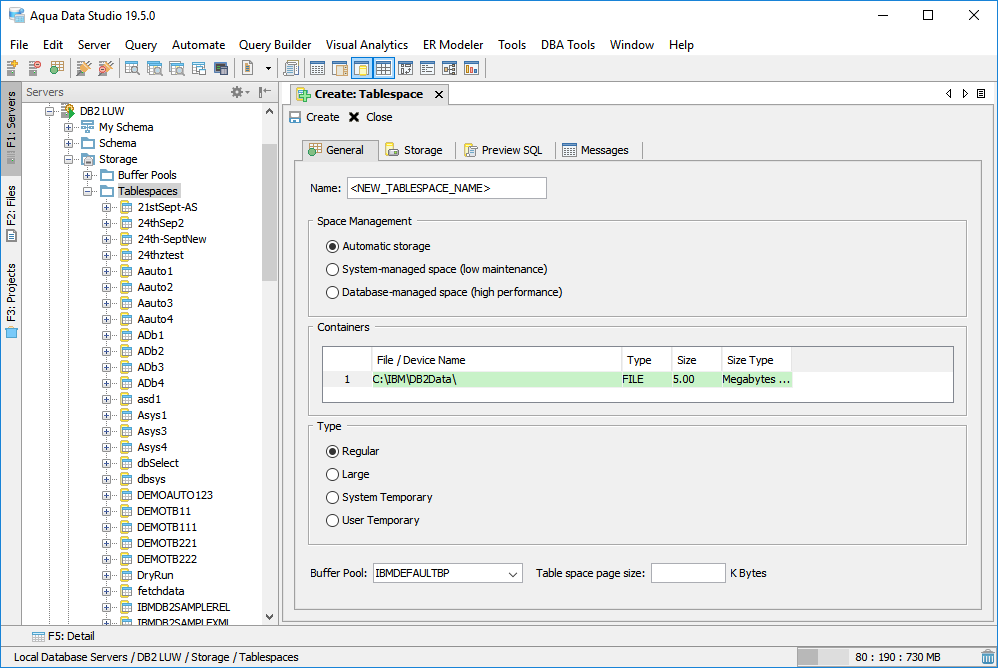Viewport: 998px width, 668px height.
Task: Click the tablespace Name input field
Action: coord(446,188)
